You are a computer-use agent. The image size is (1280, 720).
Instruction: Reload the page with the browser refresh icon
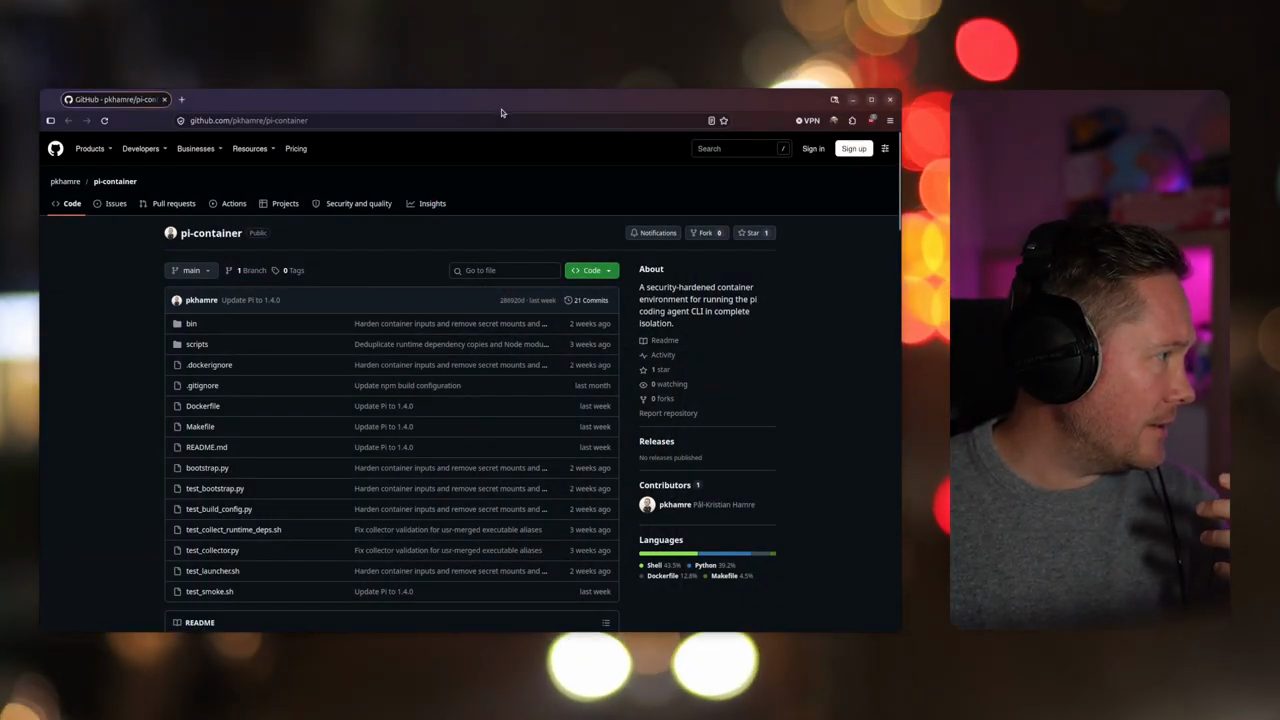coord(104,120)
